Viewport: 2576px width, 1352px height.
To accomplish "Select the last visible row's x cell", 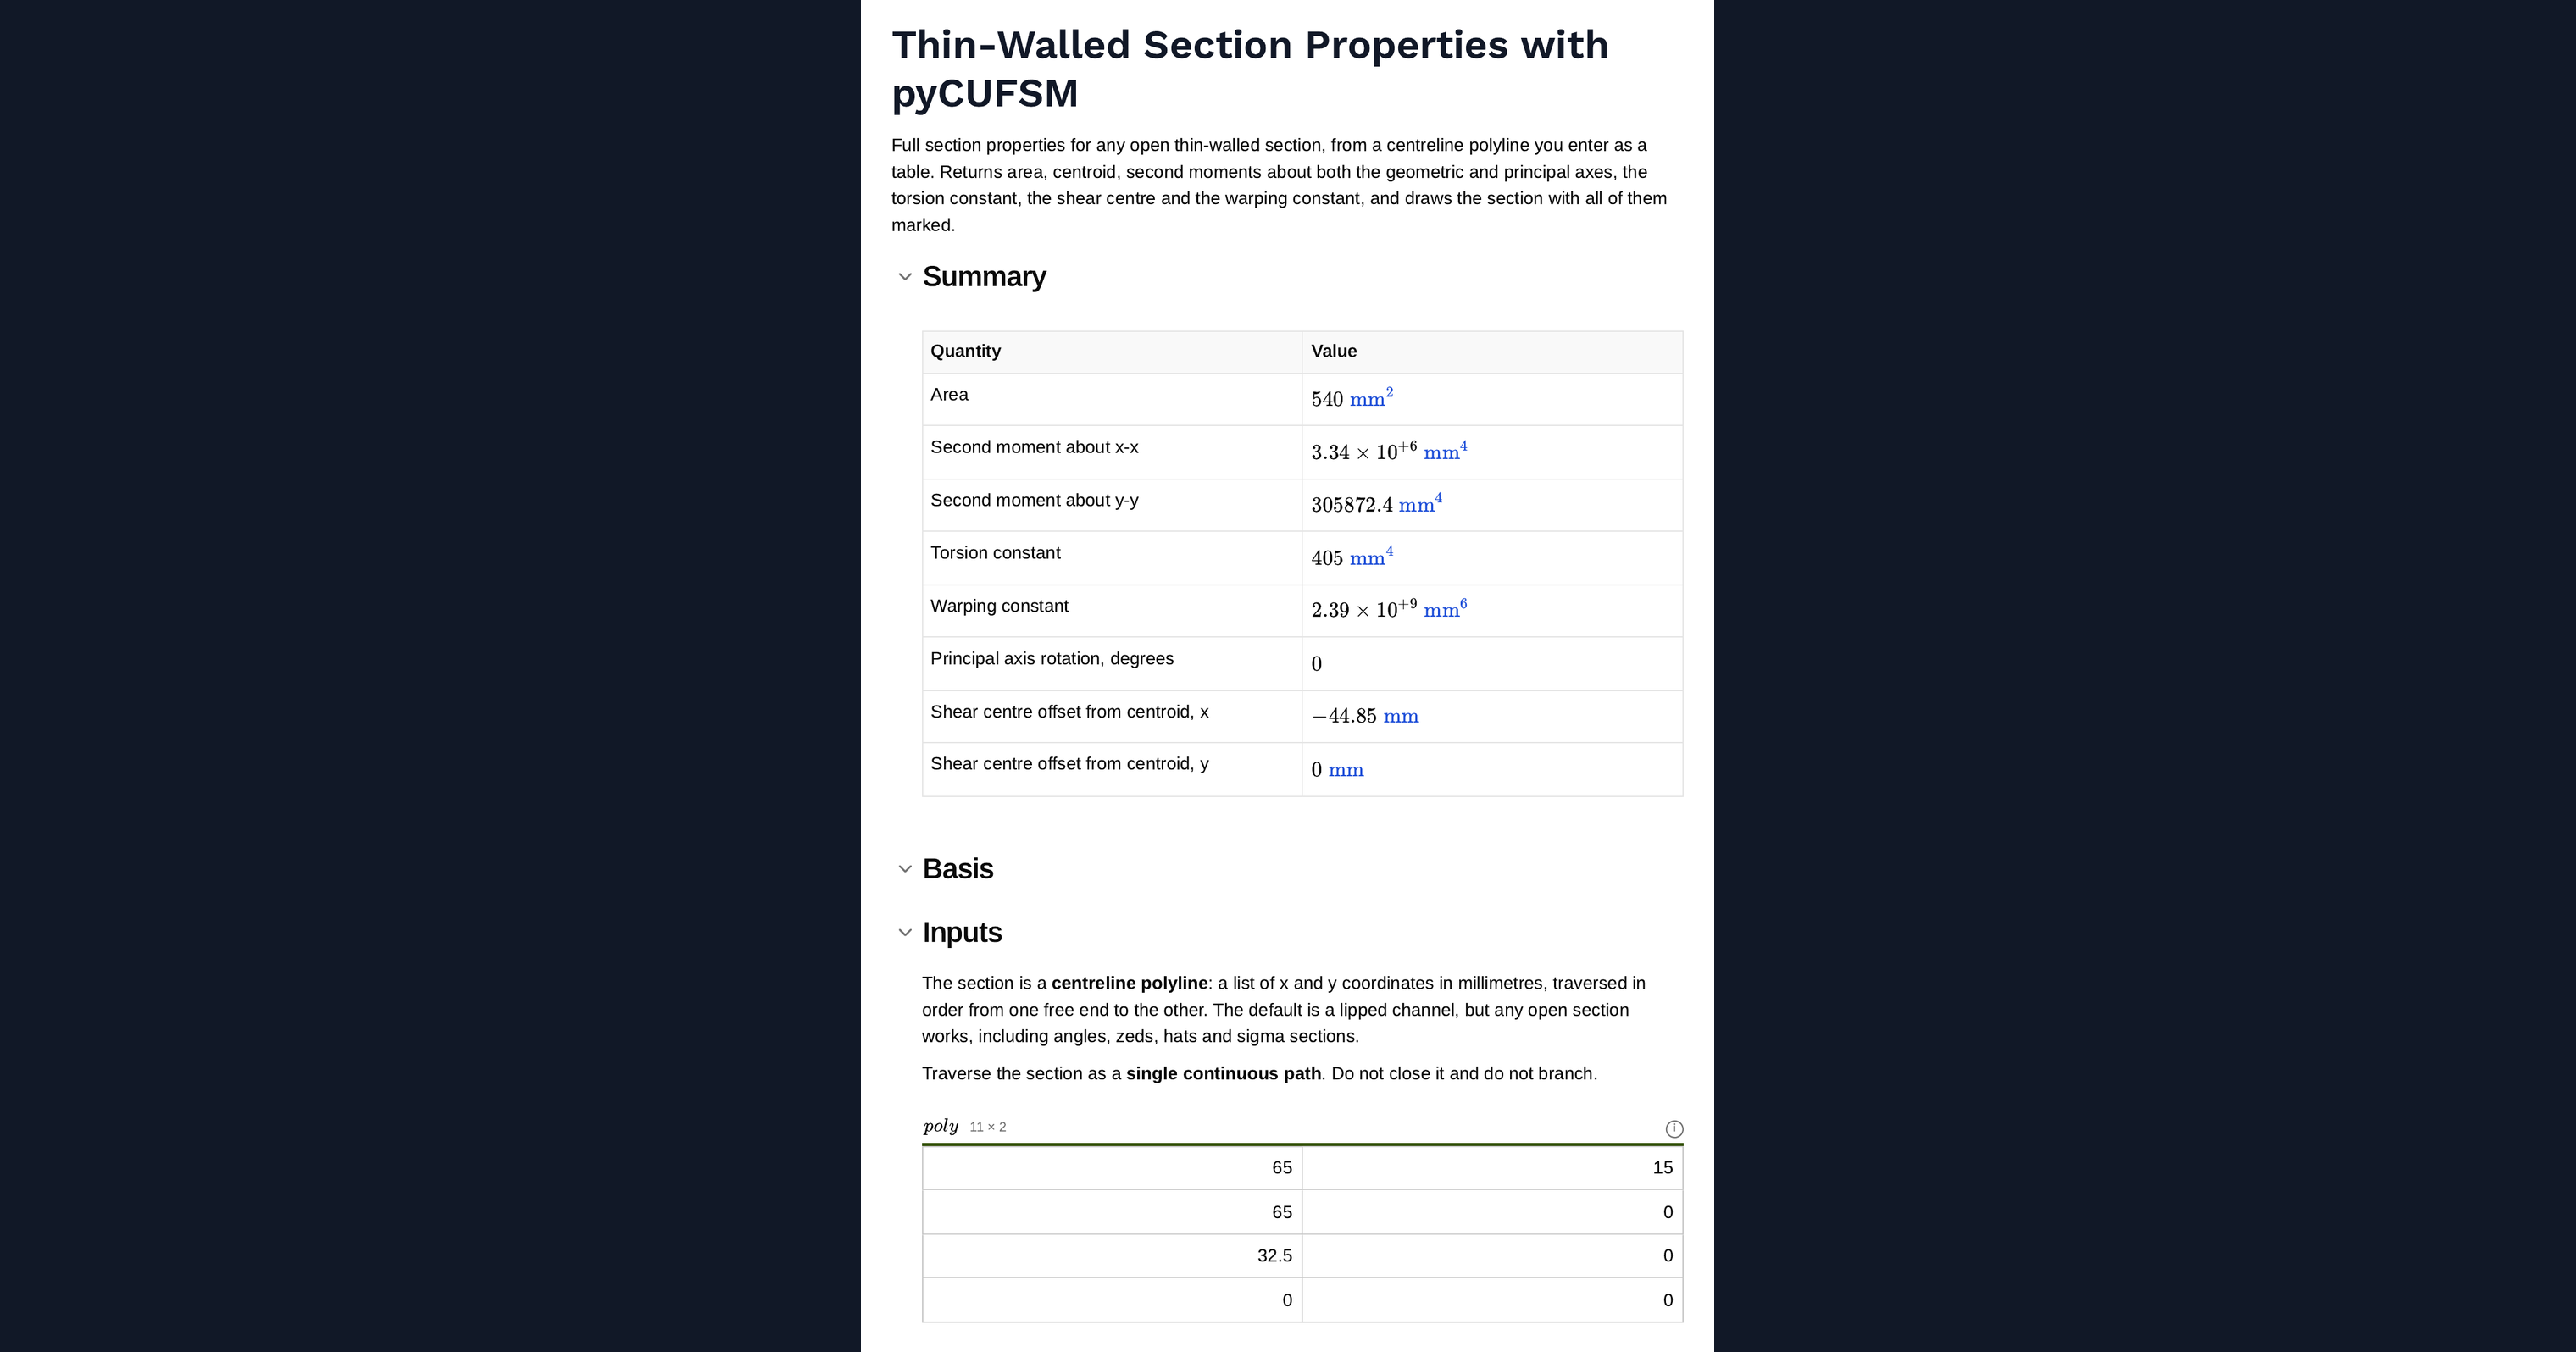I will tap(1112, 1300).
